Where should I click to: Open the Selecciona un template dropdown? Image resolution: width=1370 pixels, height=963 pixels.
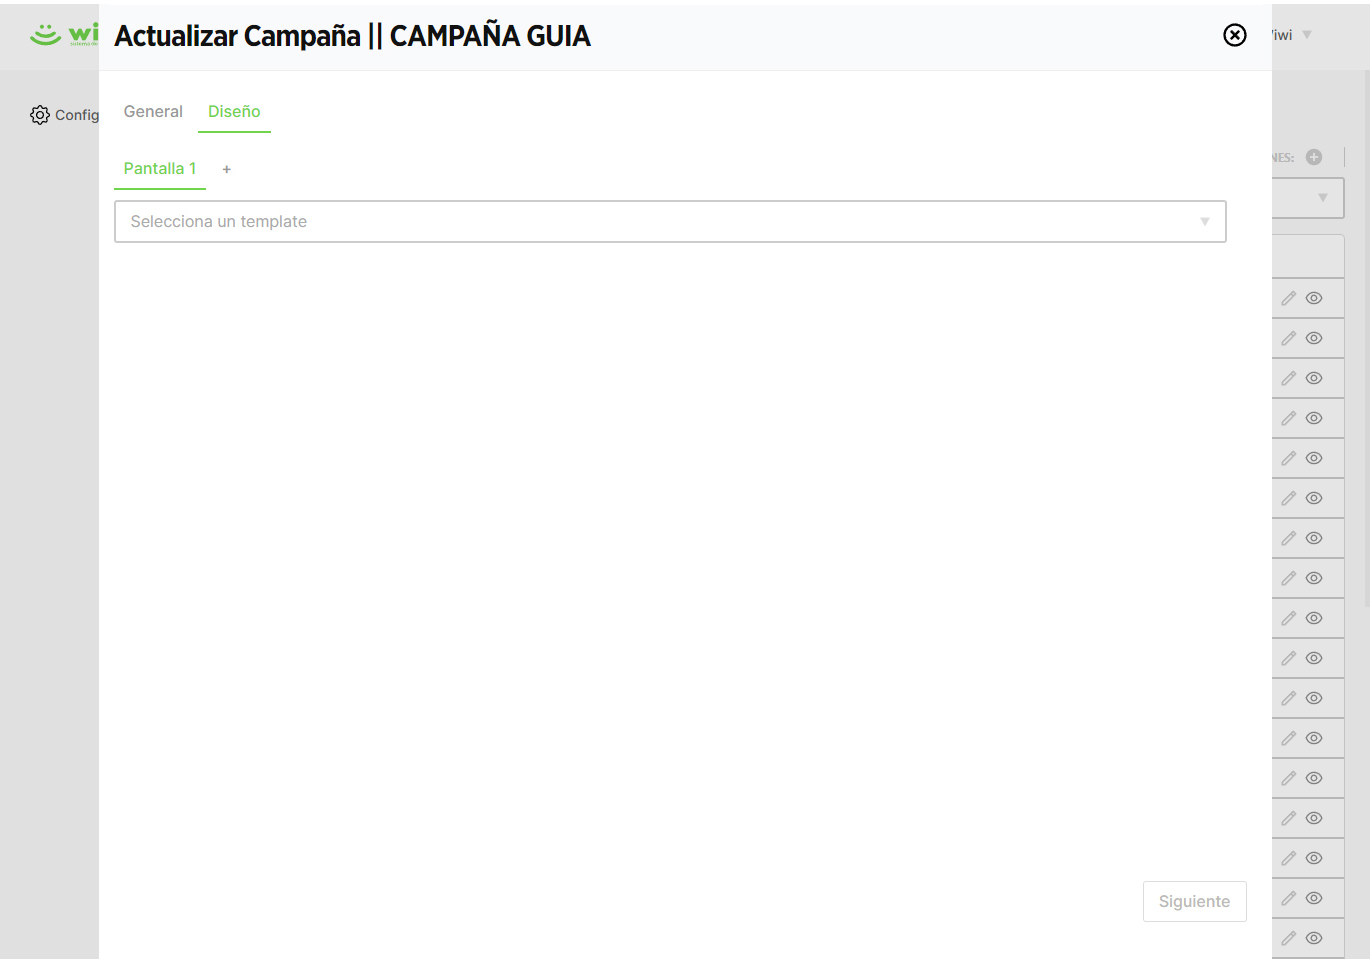tap(670, 221)
